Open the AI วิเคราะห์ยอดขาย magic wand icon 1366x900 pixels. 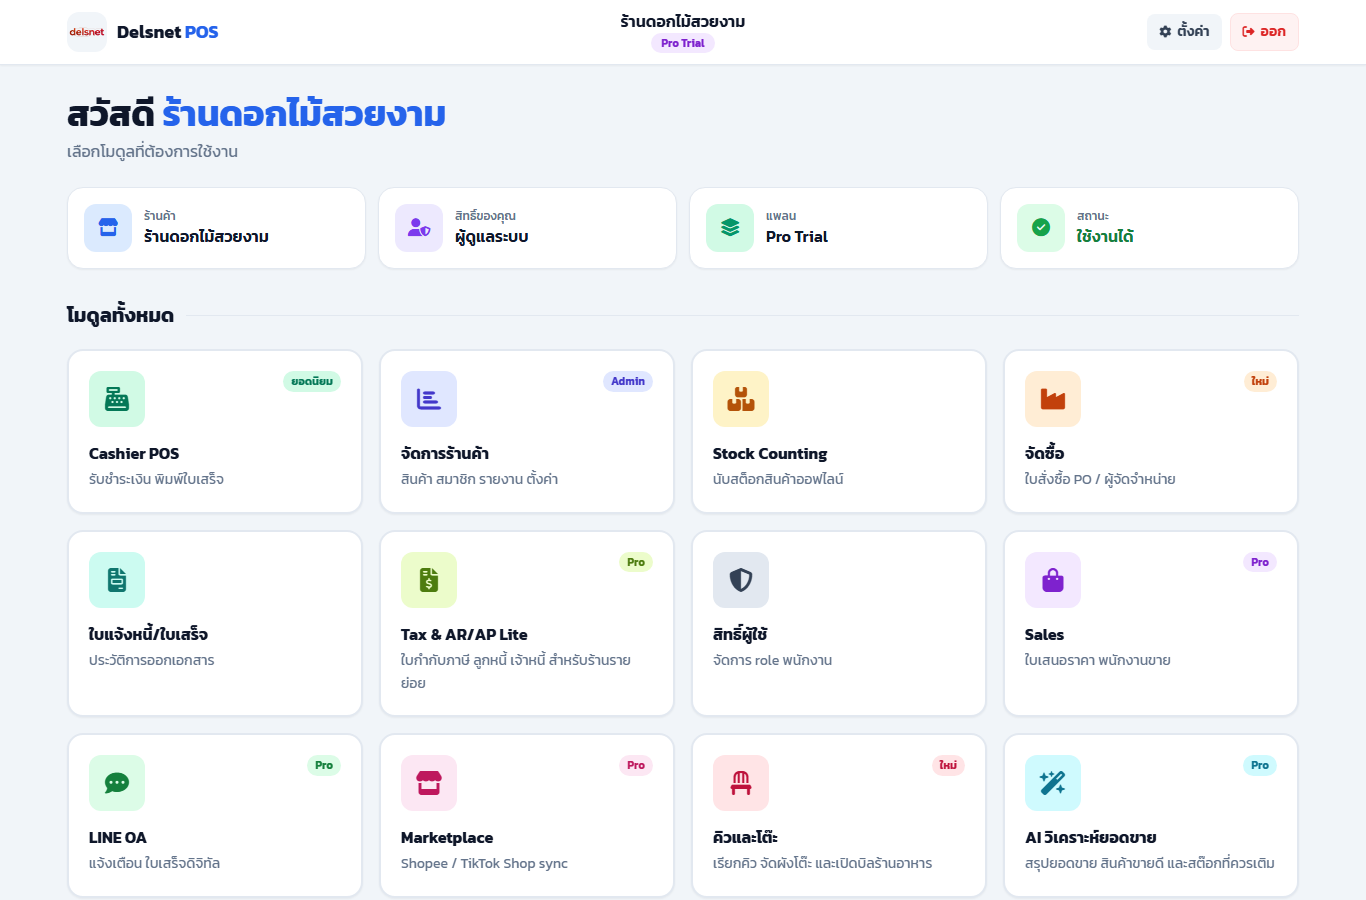tap(1053, 783)
